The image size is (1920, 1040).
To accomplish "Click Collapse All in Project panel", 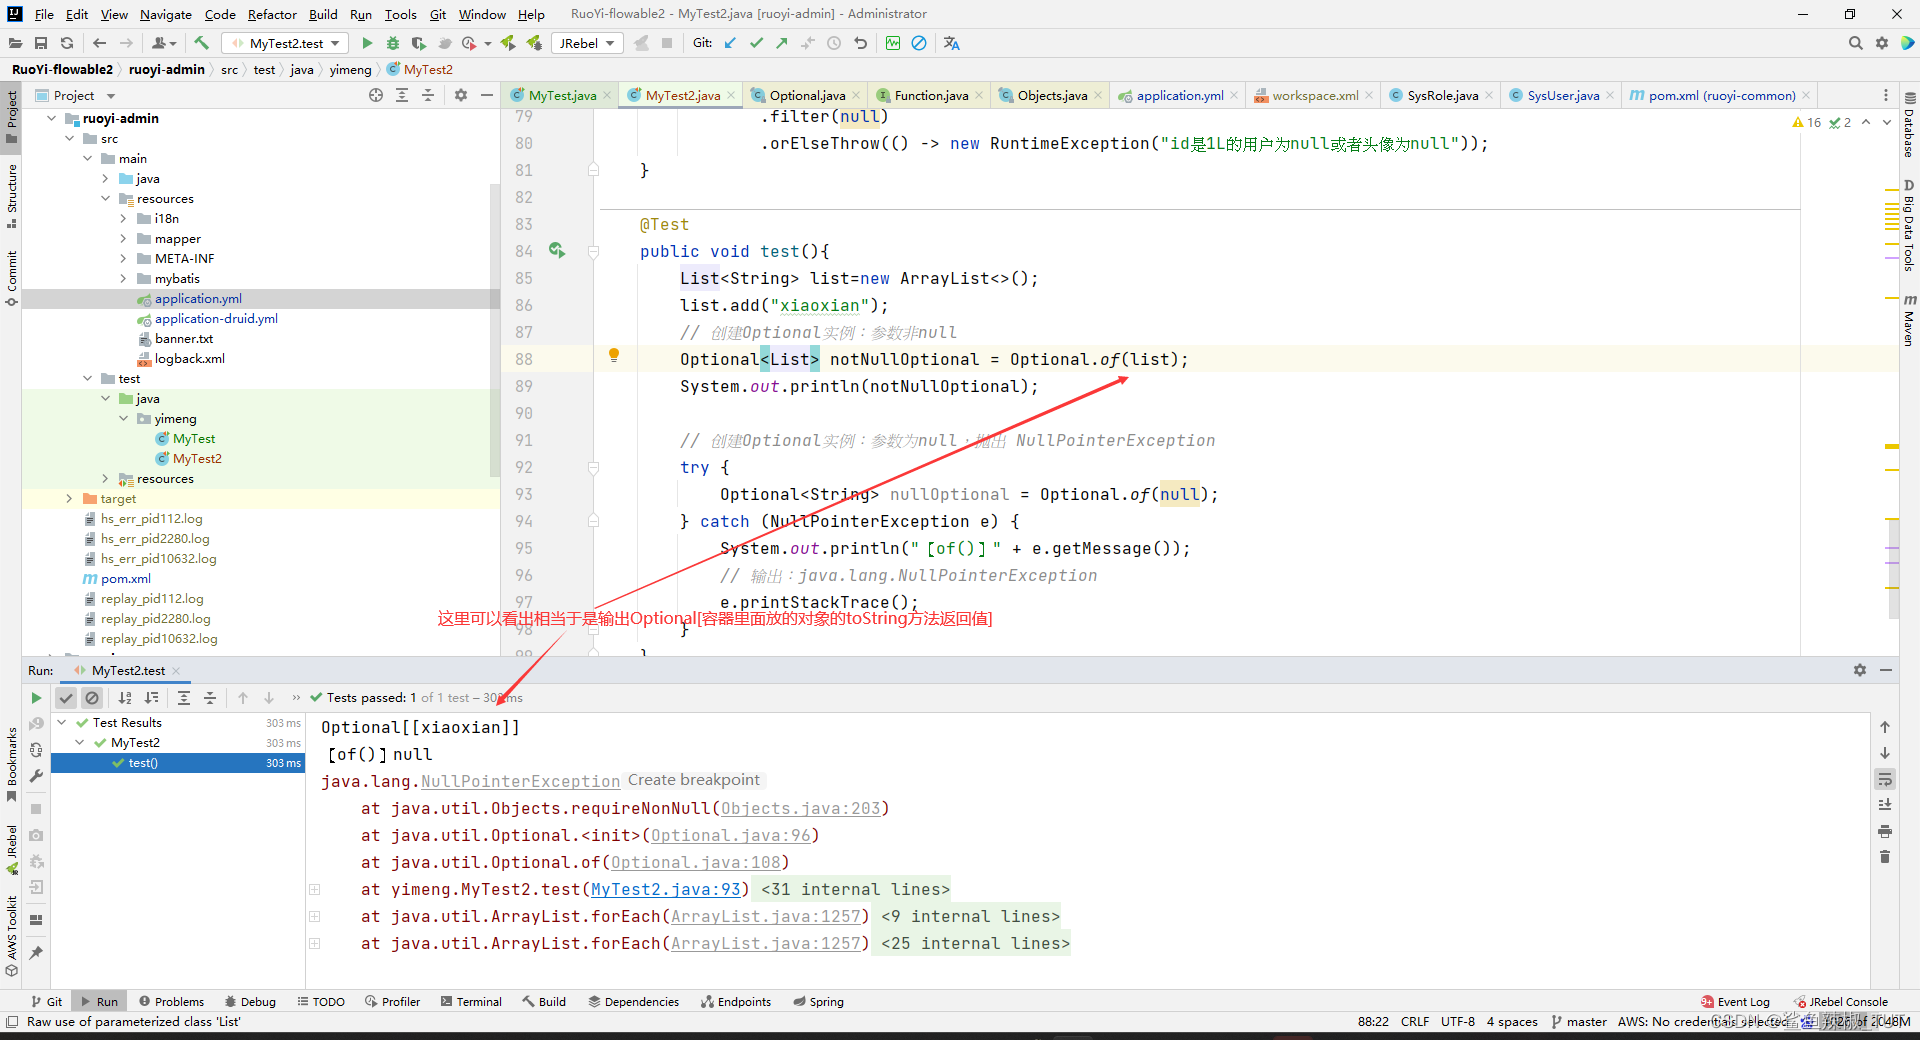I will [428, 95].
